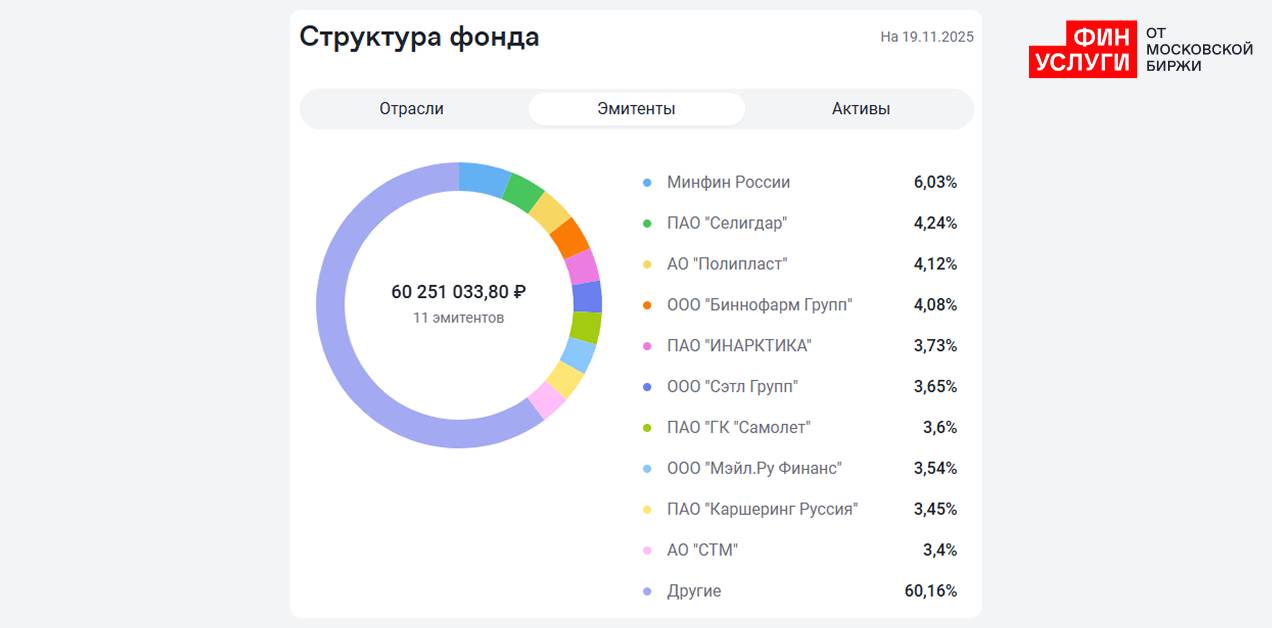Select ПАО "Каршеринг Руссия" in the legend
The image size is (1272, 628).
click(x=762, y=509)
